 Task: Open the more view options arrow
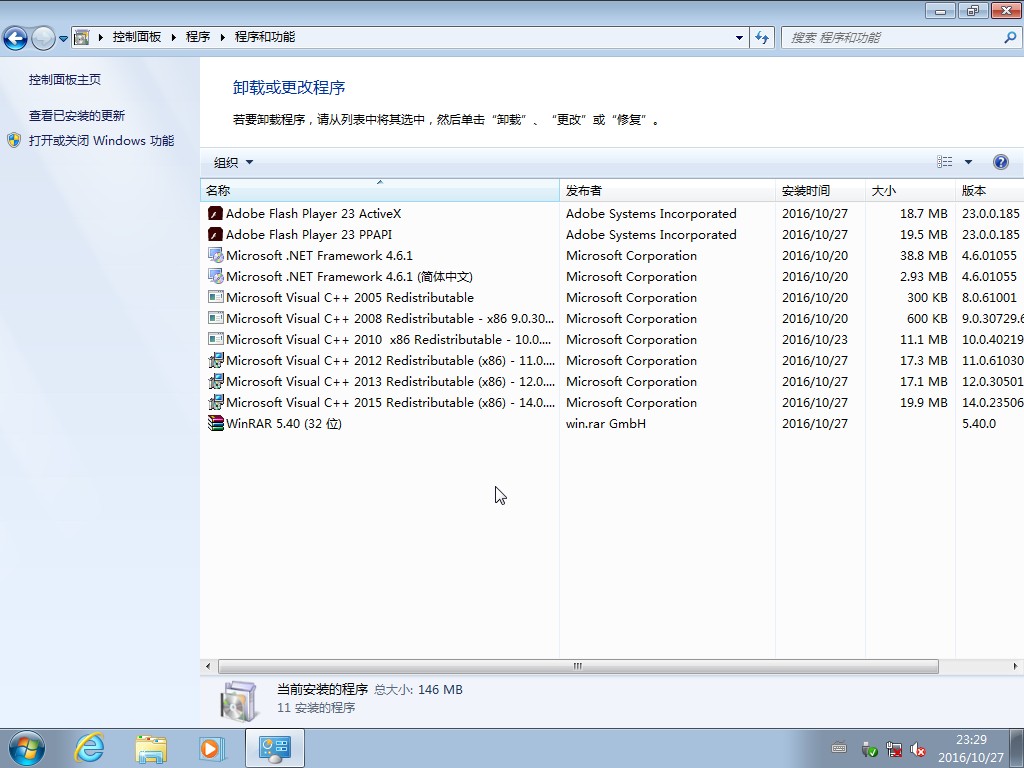(x=968, y=162)
